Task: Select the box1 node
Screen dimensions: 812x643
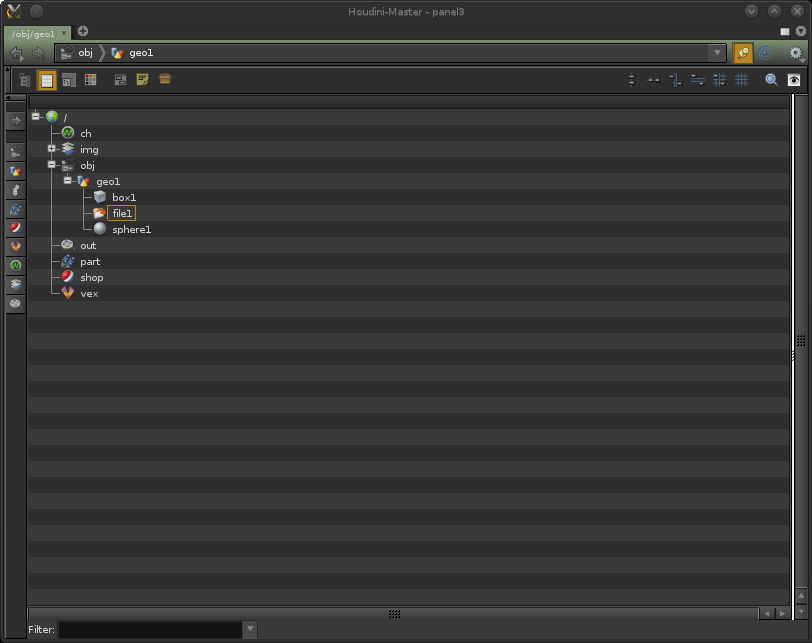Action: pos(124,198)
